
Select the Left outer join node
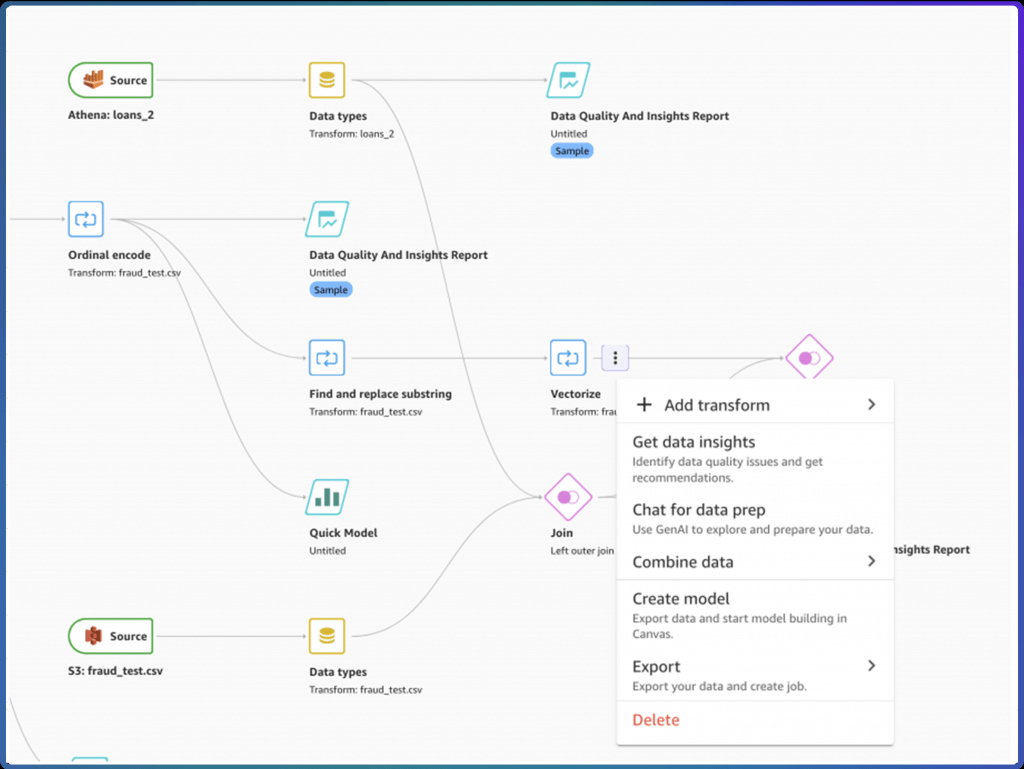tap(568, 497)
